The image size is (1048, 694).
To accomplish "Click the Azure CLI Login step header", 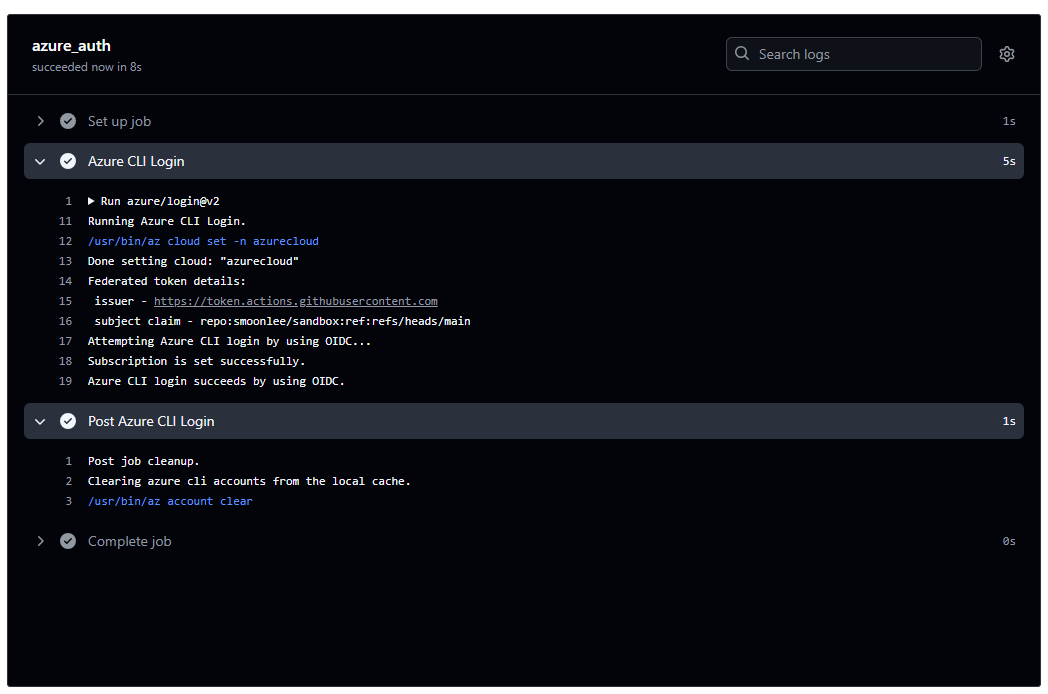I will pos(524,161).
